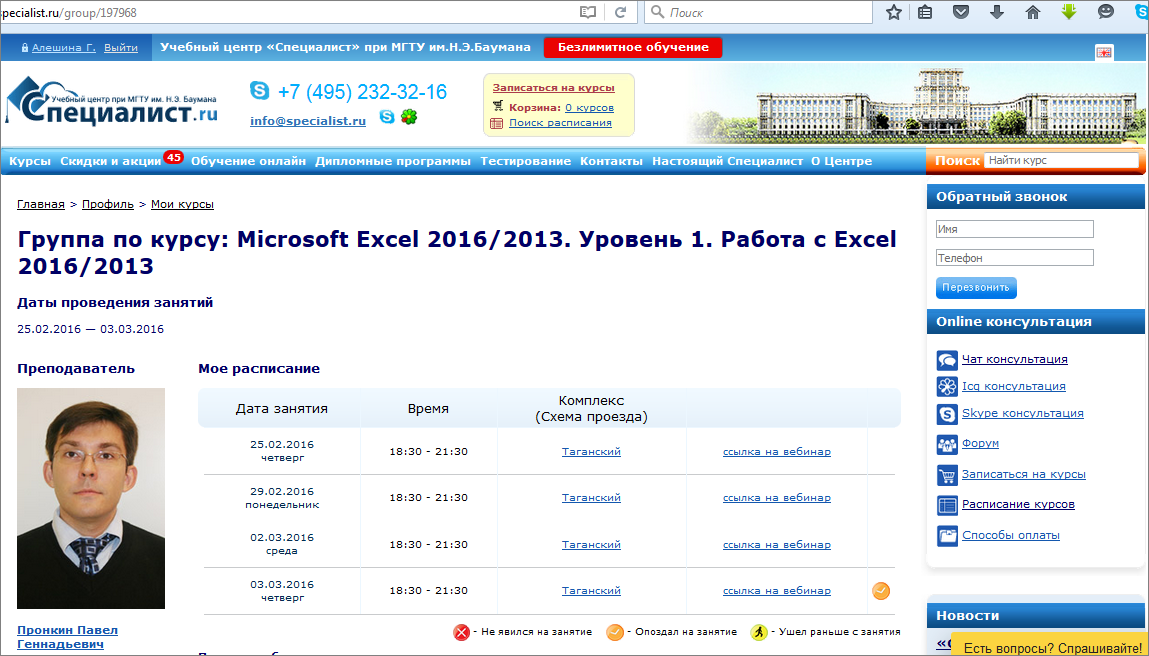
Task: Open Дипломные программы
Action: 393,161
